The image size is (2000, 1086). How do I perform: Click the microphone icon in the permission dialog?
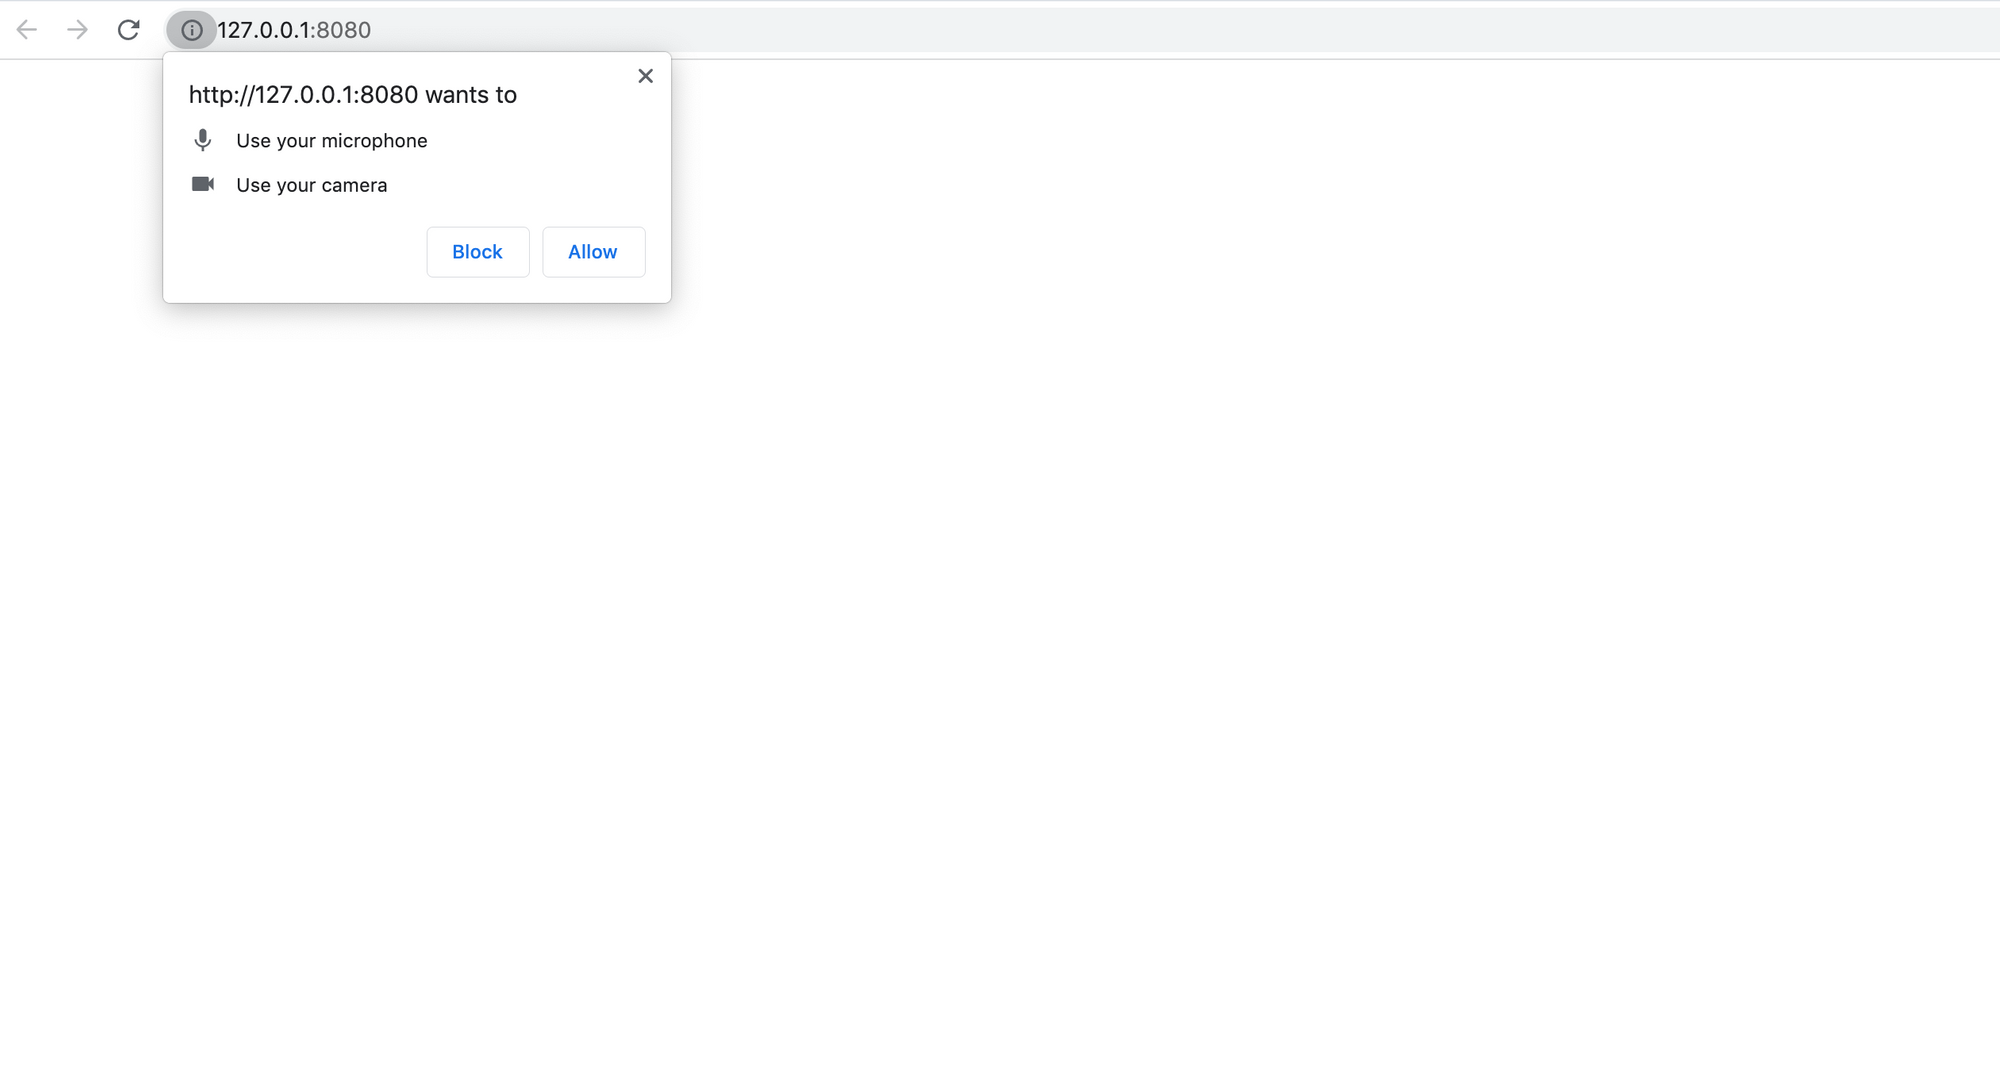204,140
